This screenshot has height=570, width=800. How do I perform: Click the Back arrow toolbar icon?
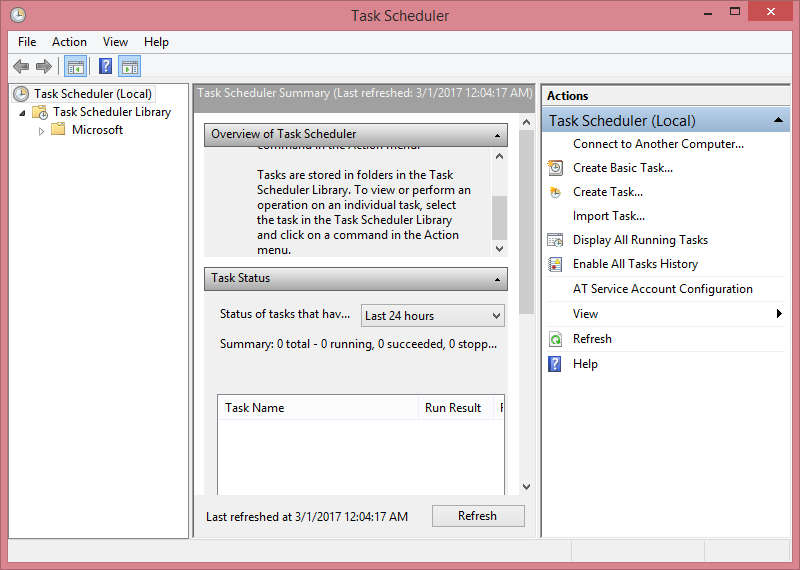pyautogui.click(x=21, y=66)
